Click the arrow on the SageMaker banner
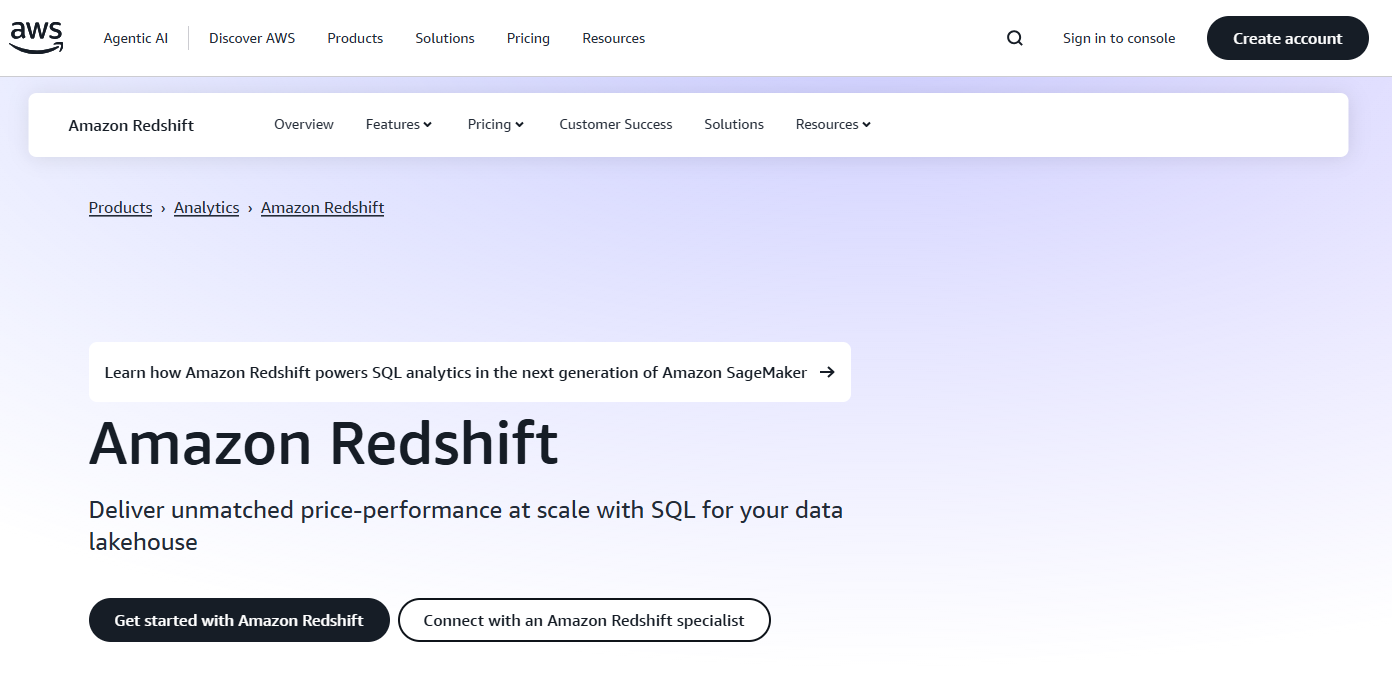 (x=827, y=371)
